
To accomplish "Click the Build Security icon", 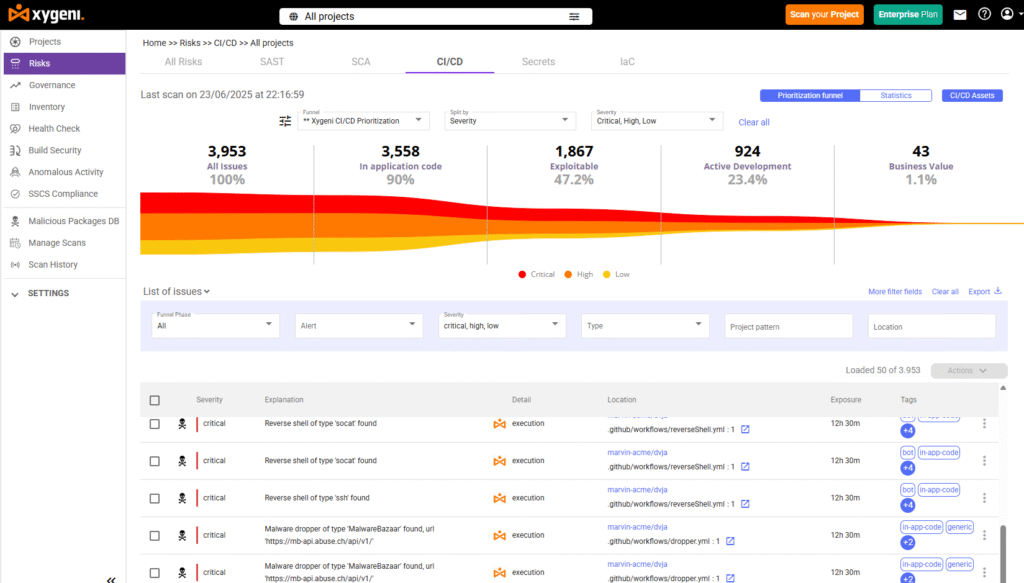I will tap(15, 150).
